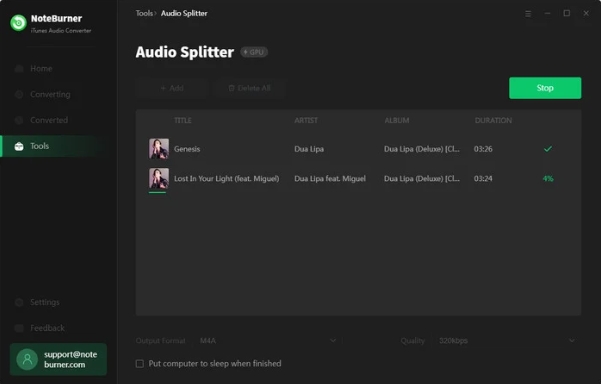Click the user avatar icon
This screenshot has width=601, height=384.
click(27, 359)
